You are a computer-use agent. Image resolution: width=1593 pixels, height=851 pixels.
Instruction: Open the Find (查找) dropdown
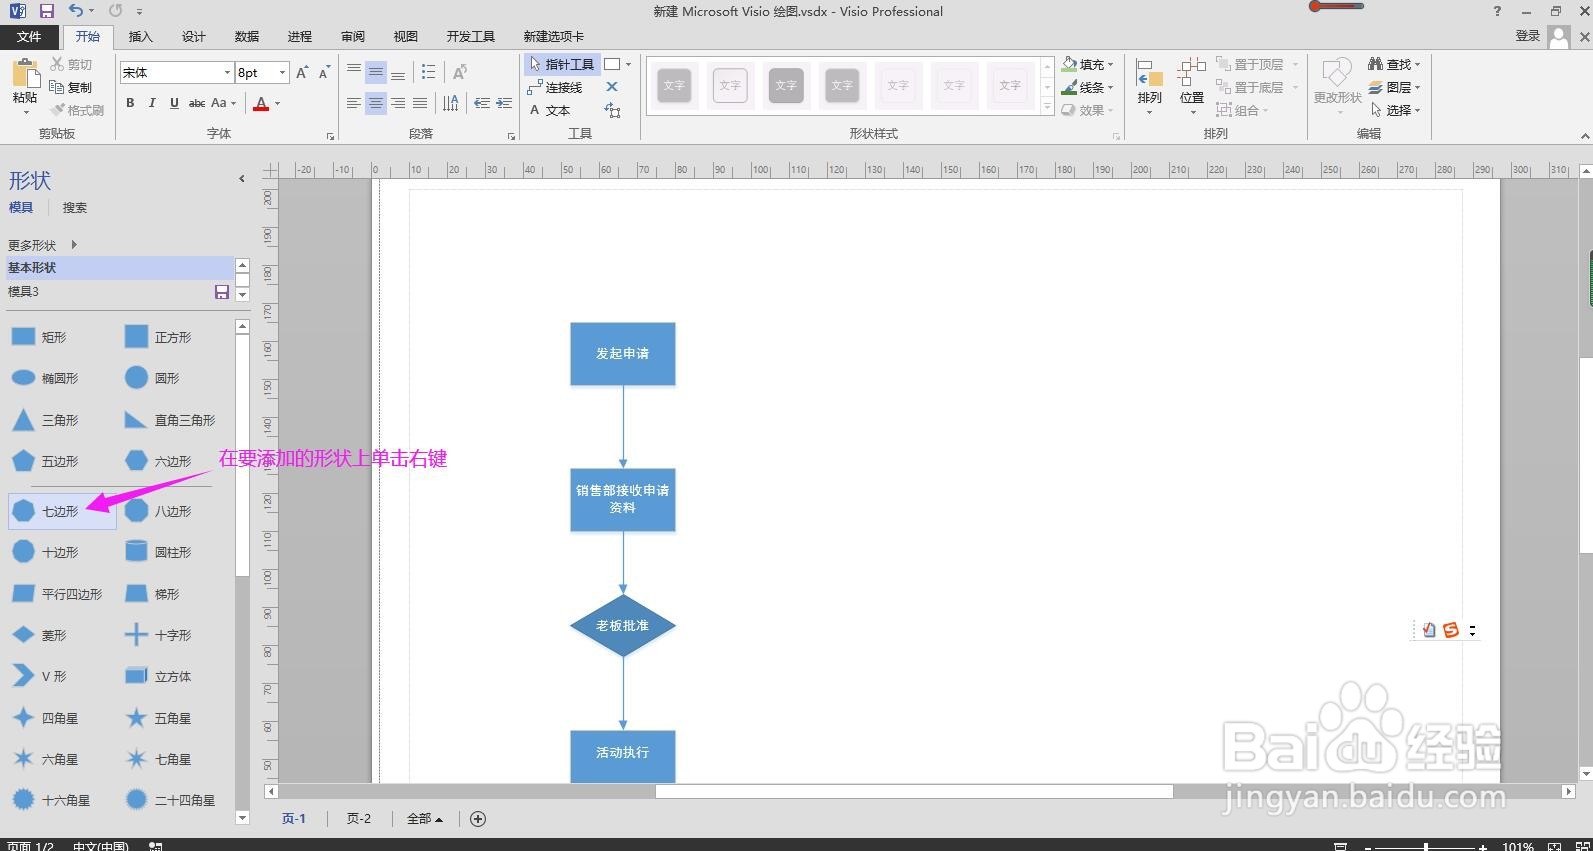(x=1395, y=64)
